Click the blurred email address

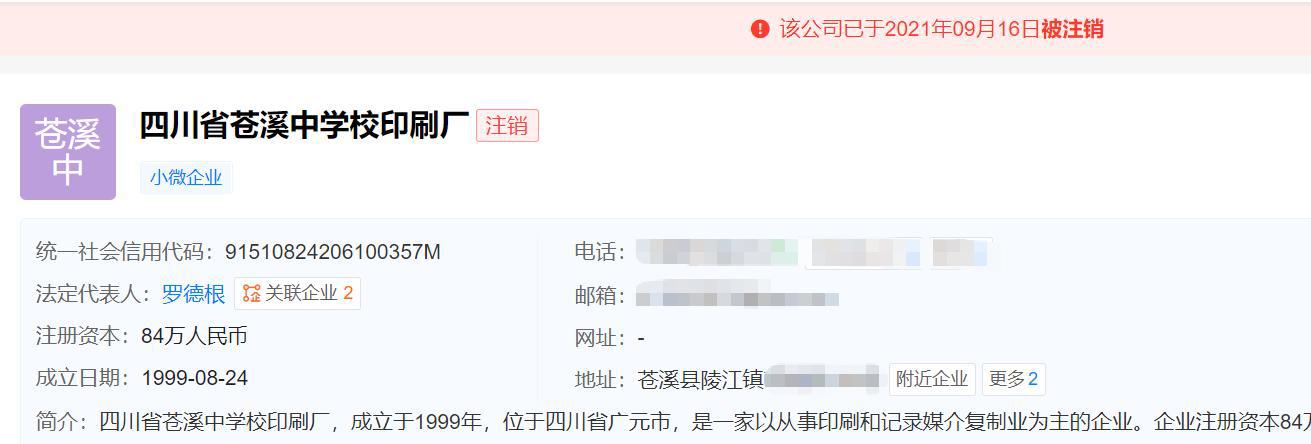pos(737,297)
